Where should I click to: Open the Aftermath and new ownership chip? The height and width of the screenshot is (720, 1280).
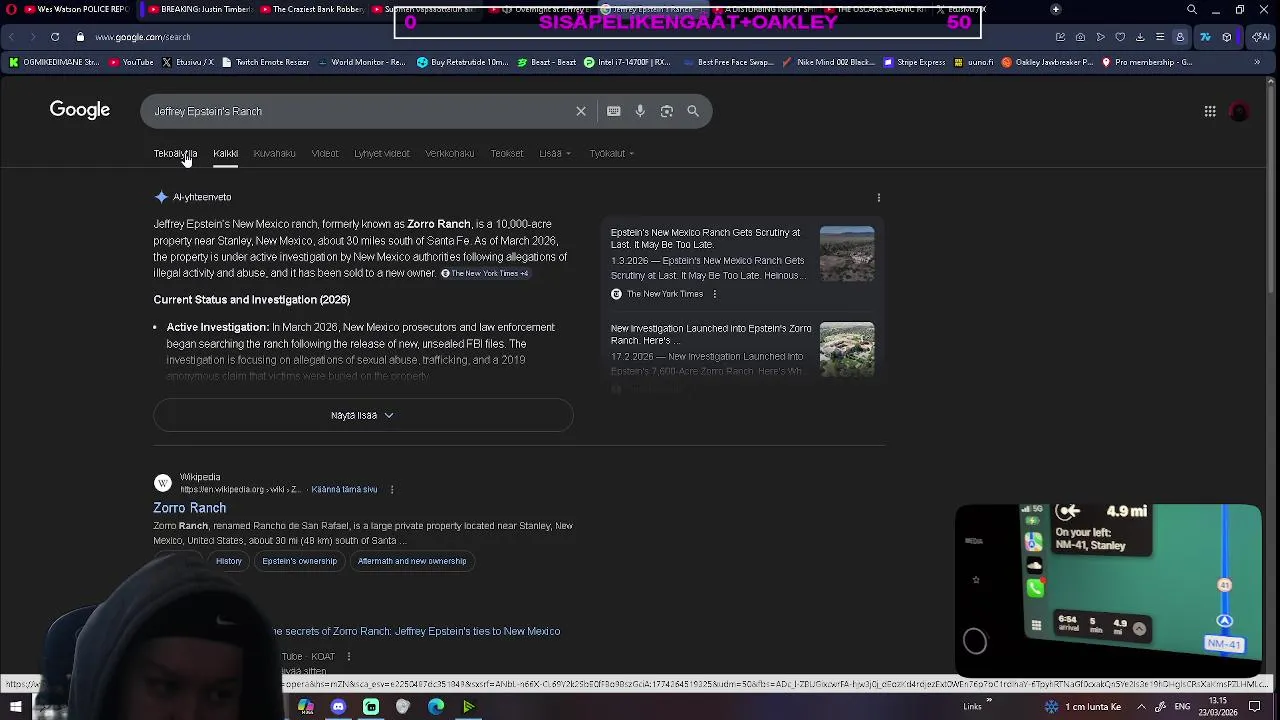pyautogui.click(x=412, y=561)
